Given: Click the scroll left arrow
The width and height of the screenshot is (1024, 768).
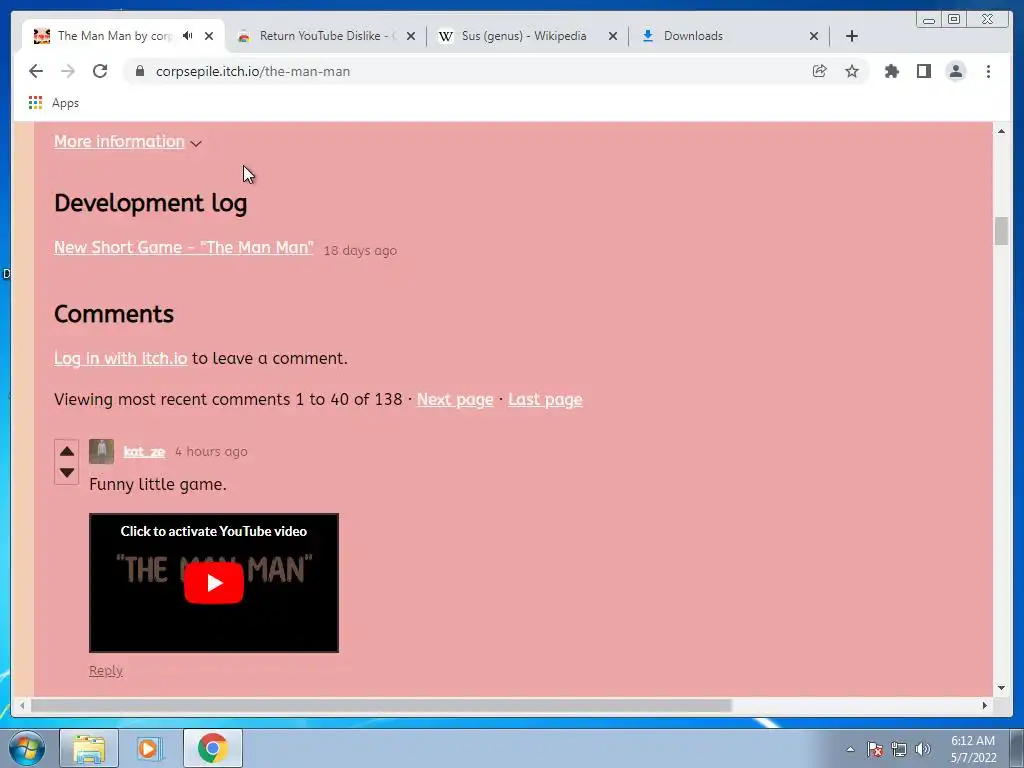Looking at the screenshot, I should tap(22, 705).
